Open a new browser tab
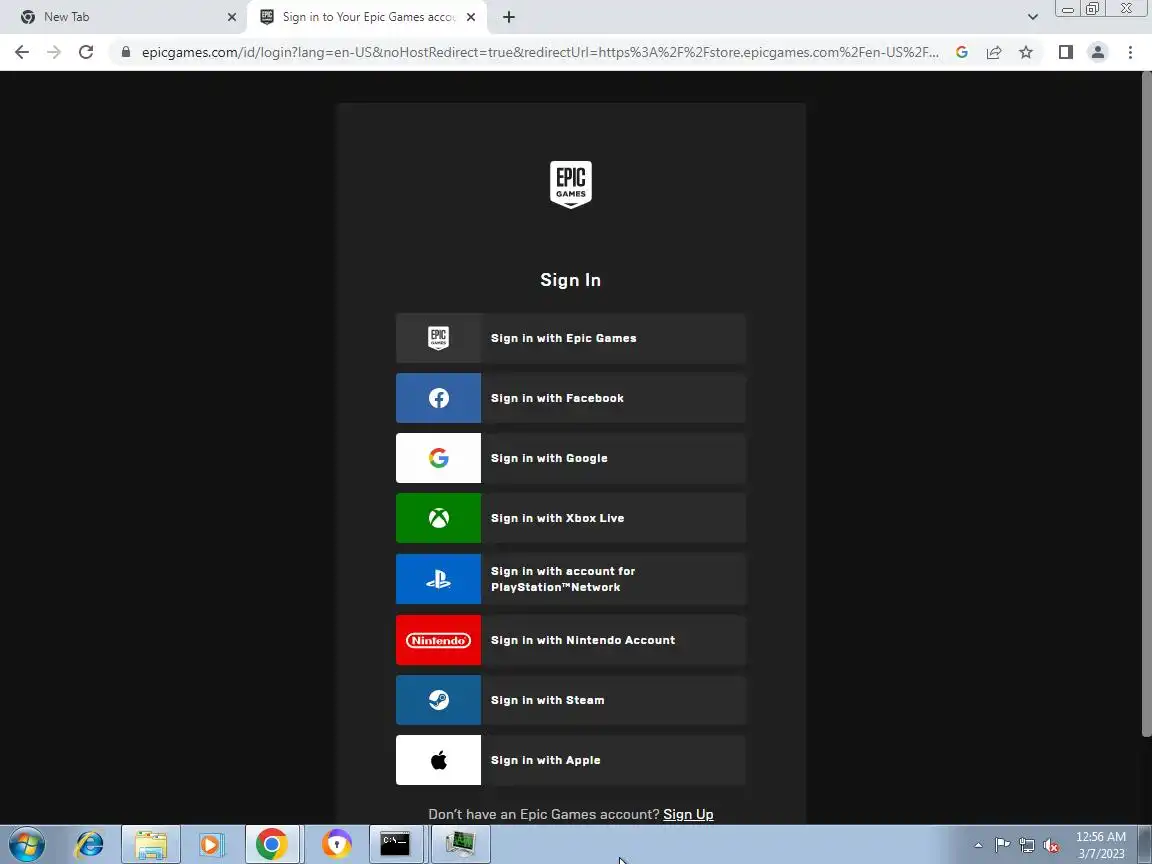This screenshot has width=1152, height=864. [x=509, y=17]
